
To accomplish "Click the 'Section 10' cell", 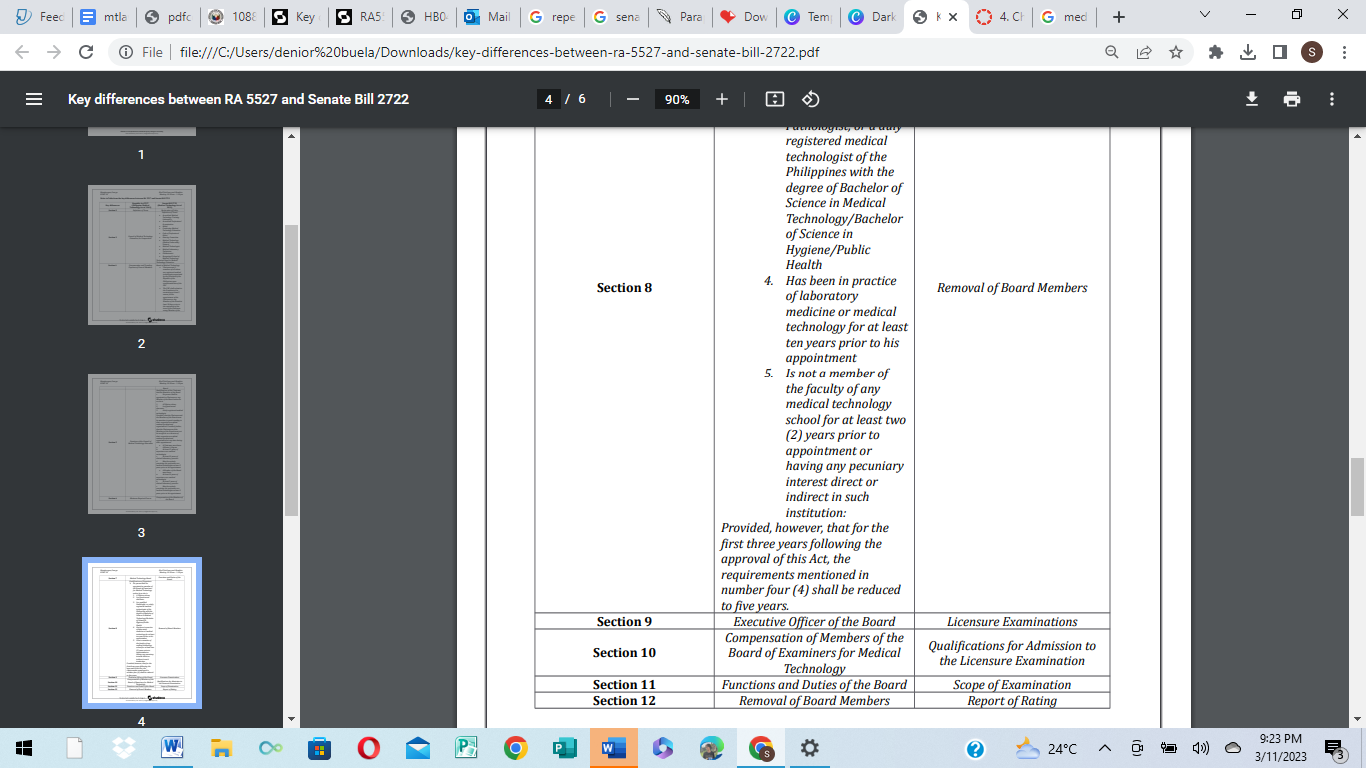I will (x=624, y=653).
